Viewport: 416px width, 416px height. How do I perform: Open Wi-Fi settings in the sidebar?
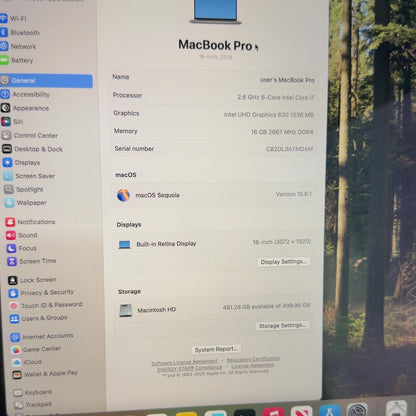[13, 19]
